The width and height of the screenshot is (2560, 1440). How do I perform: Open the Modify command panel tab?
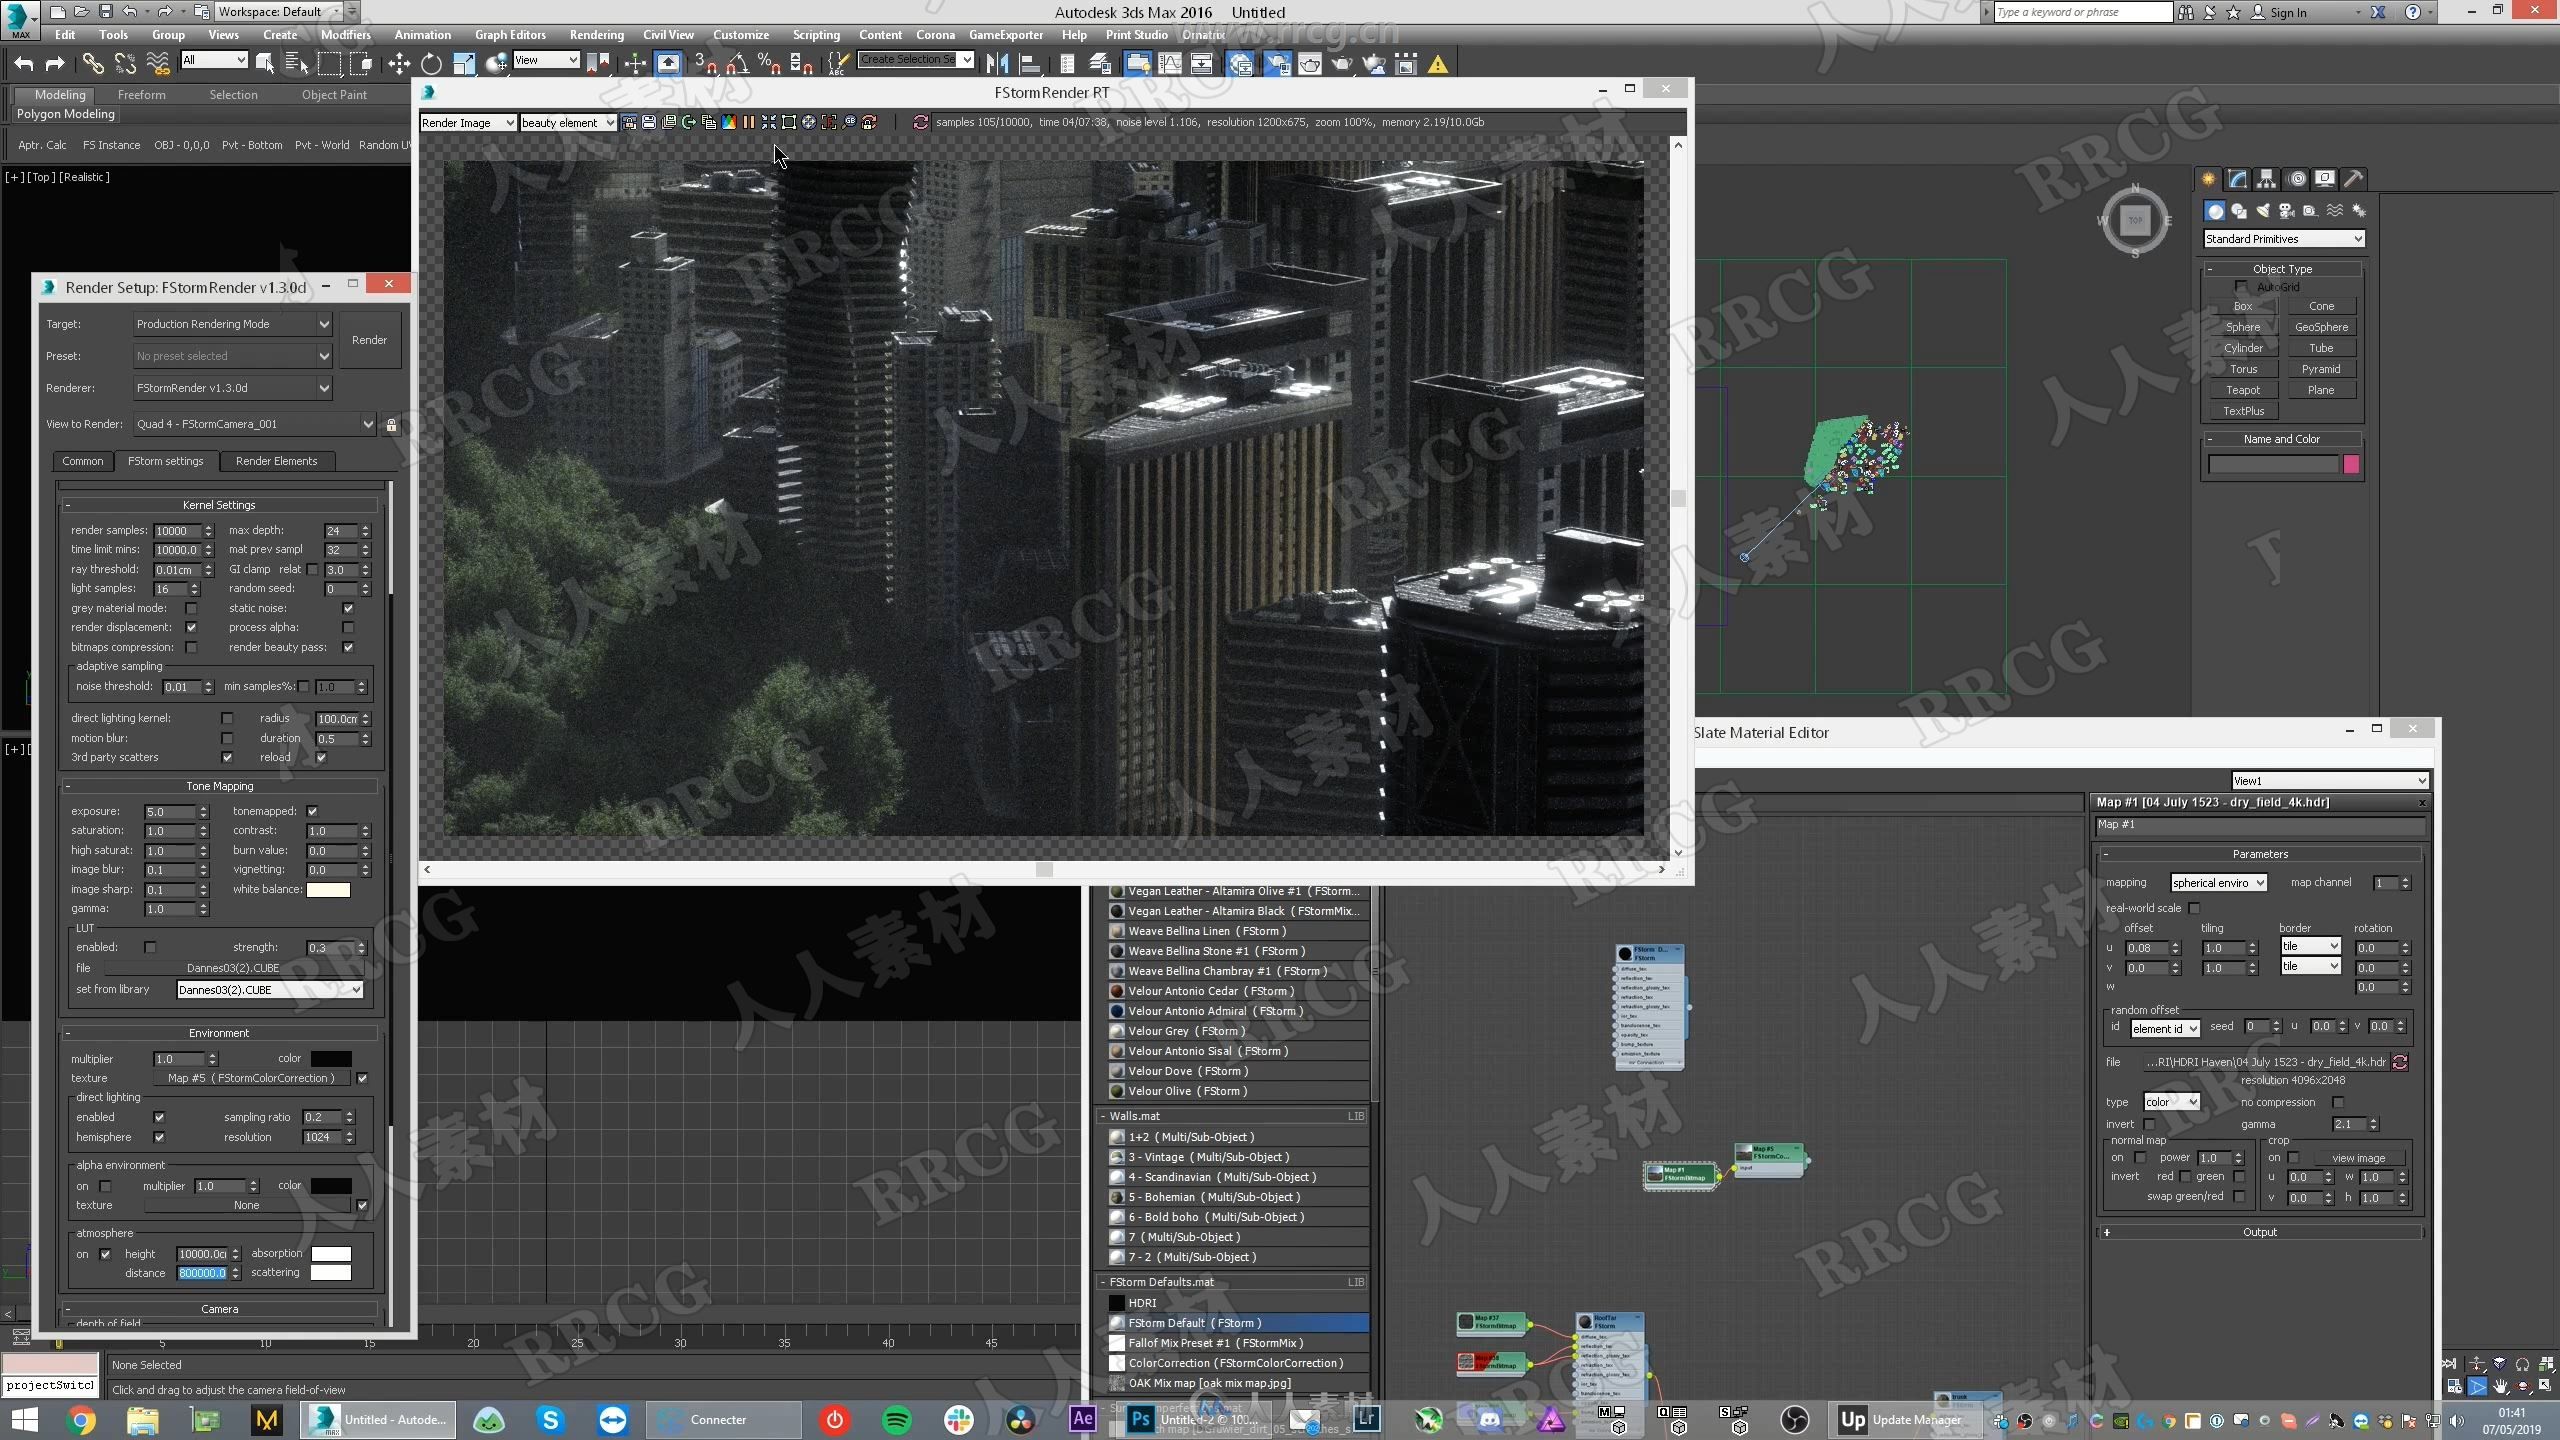pyautogui.click(x=2238, y=179)
